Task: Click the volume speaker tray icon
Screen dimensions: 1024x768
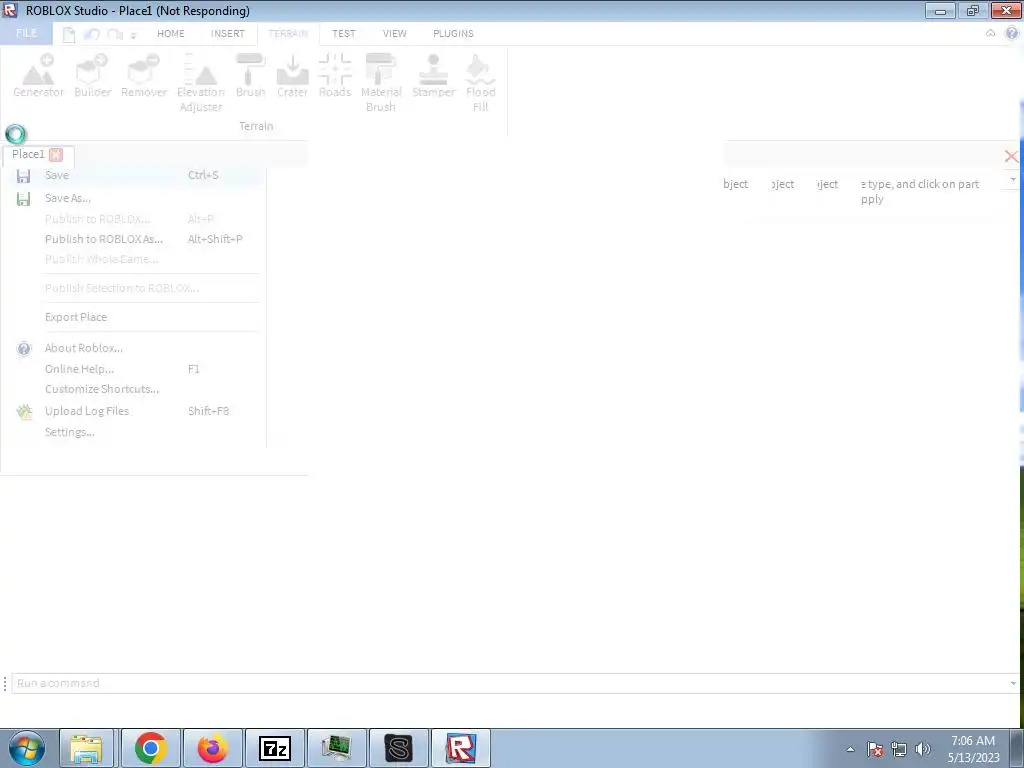Action: (923, 749)
